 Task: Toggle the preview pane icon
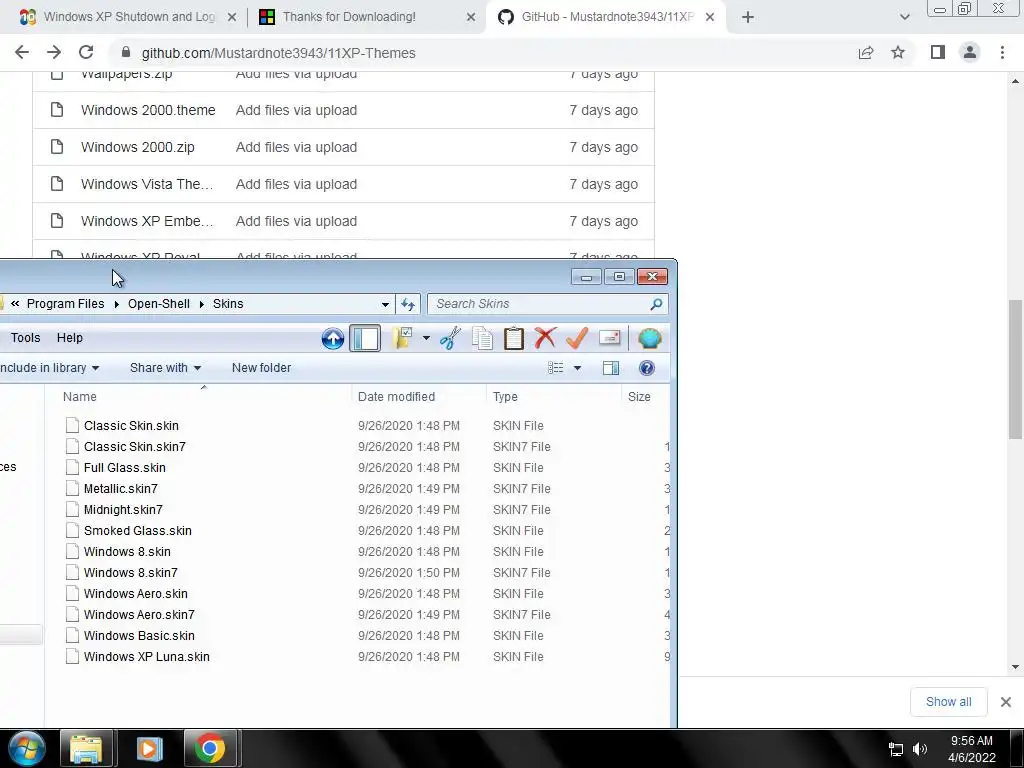[611, 368]
